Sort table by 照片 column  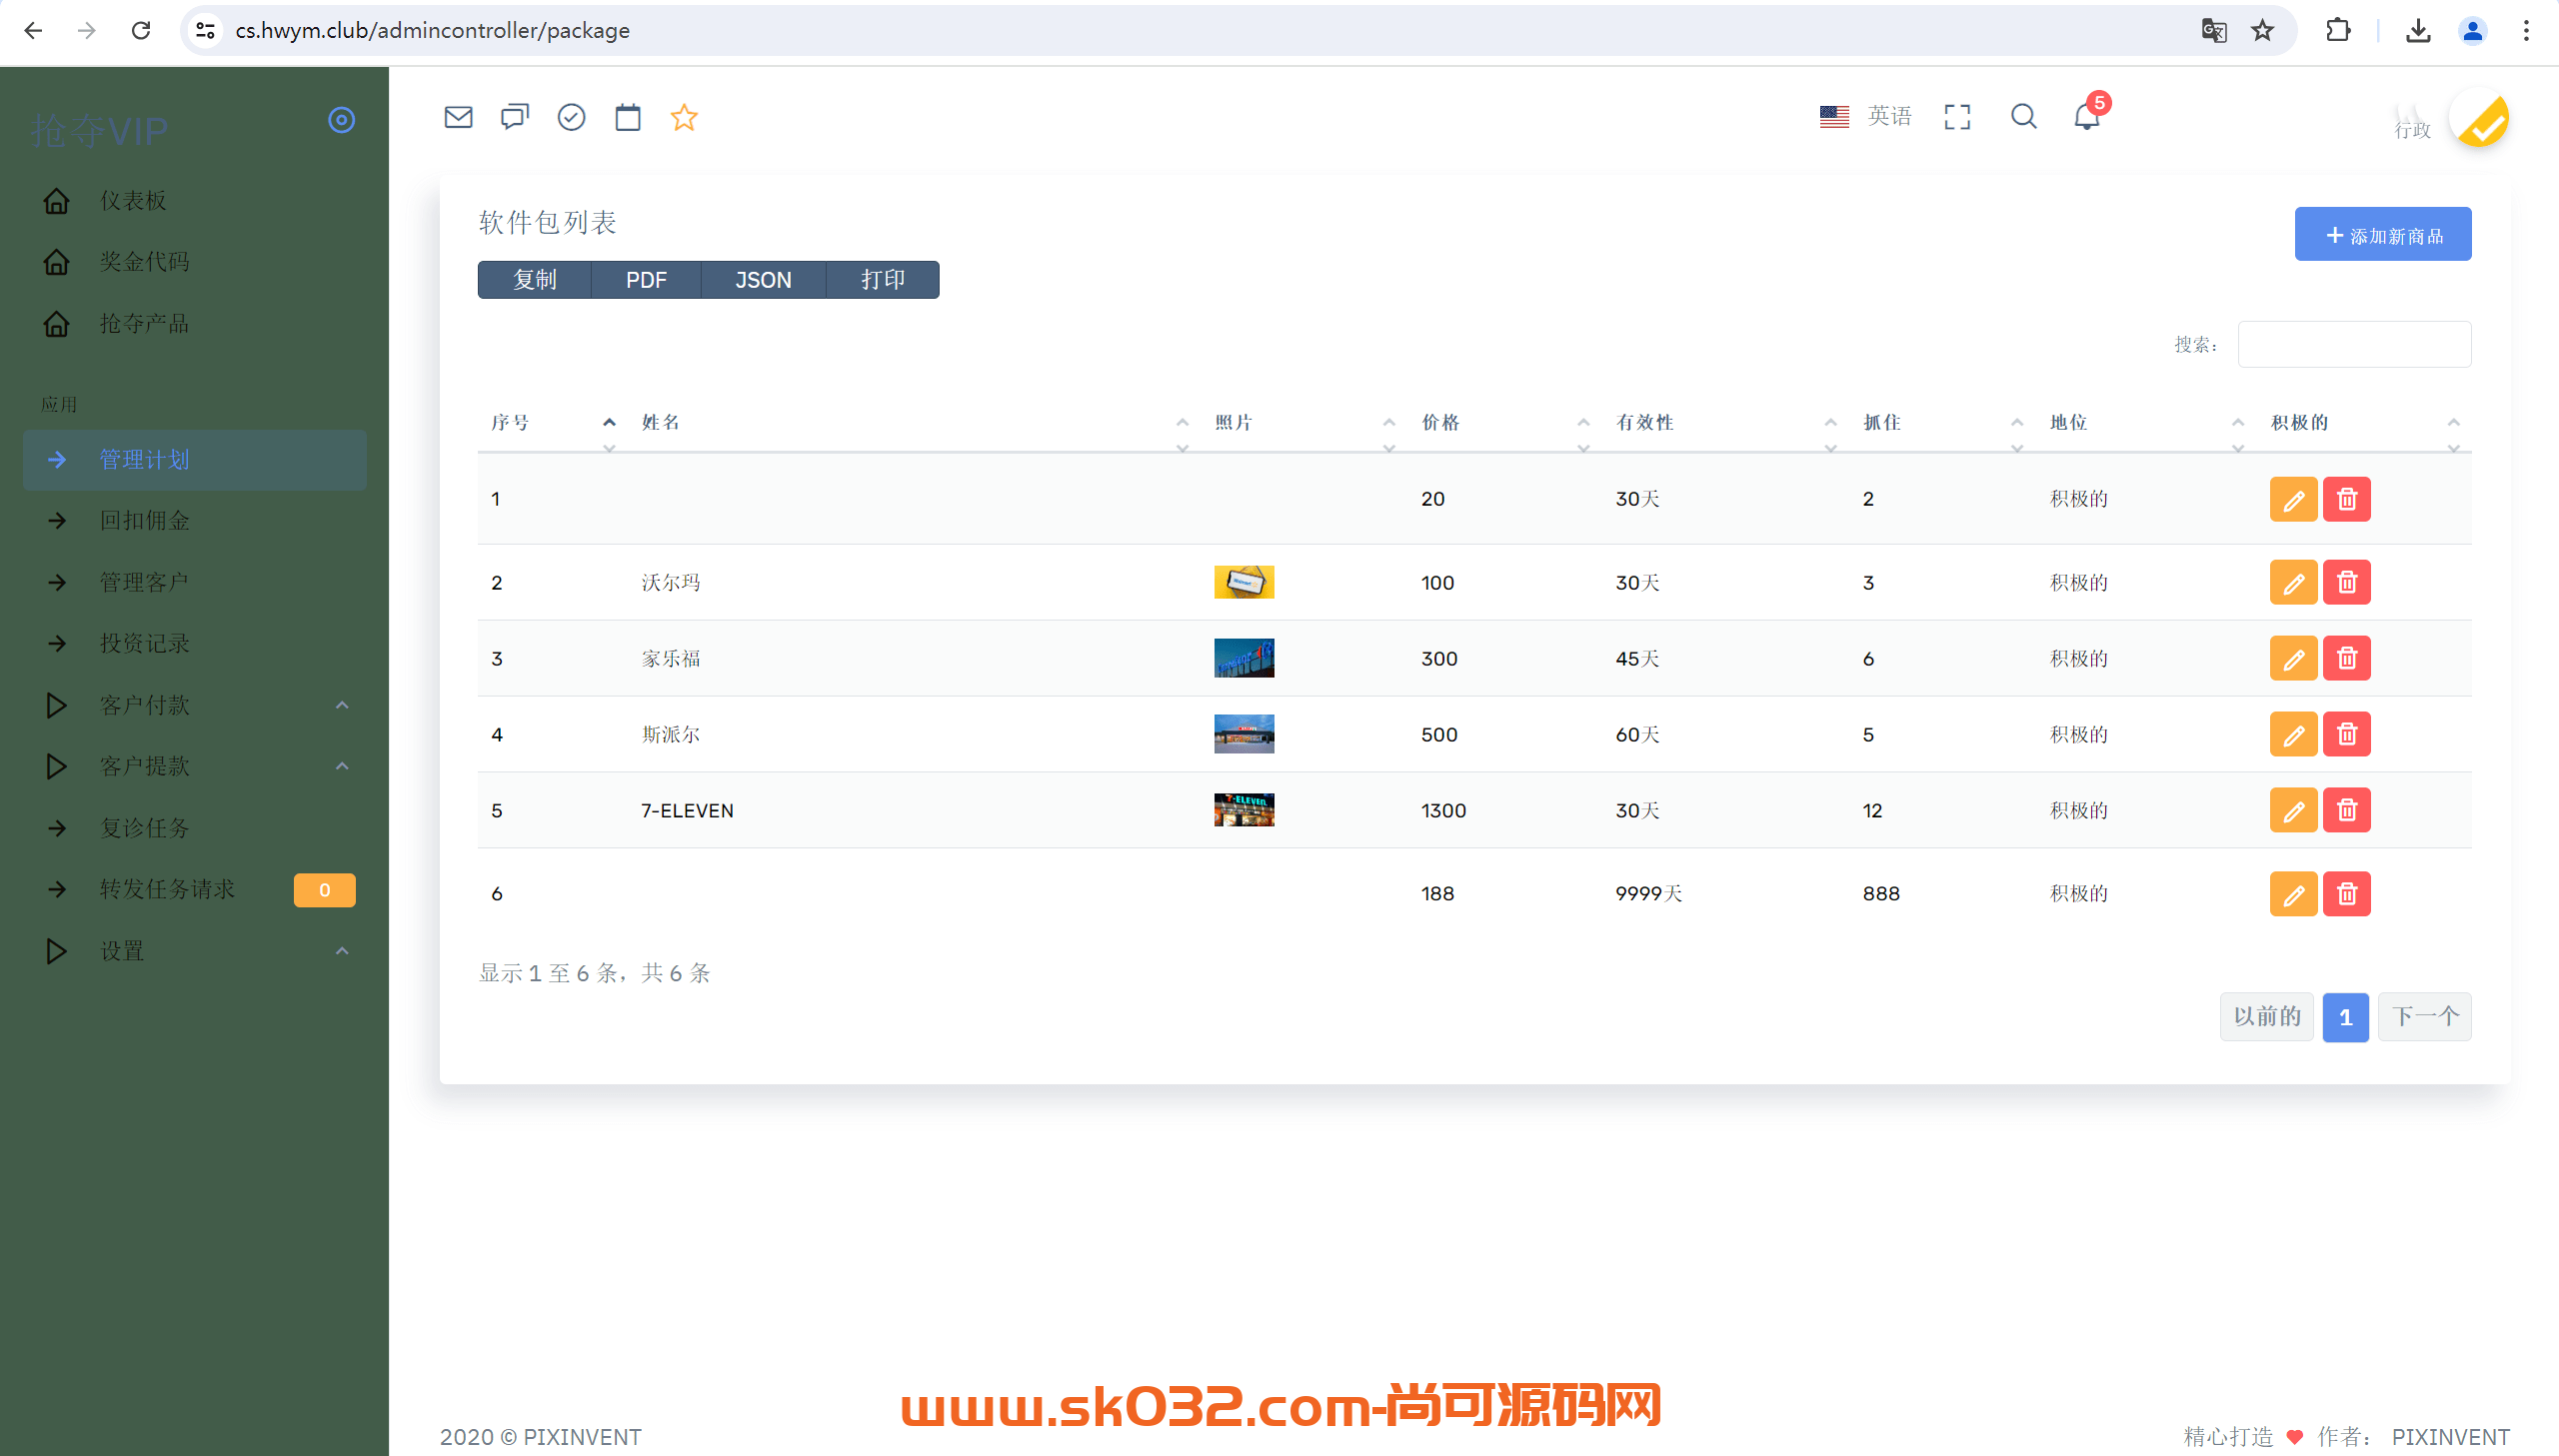pos(1304,423)
